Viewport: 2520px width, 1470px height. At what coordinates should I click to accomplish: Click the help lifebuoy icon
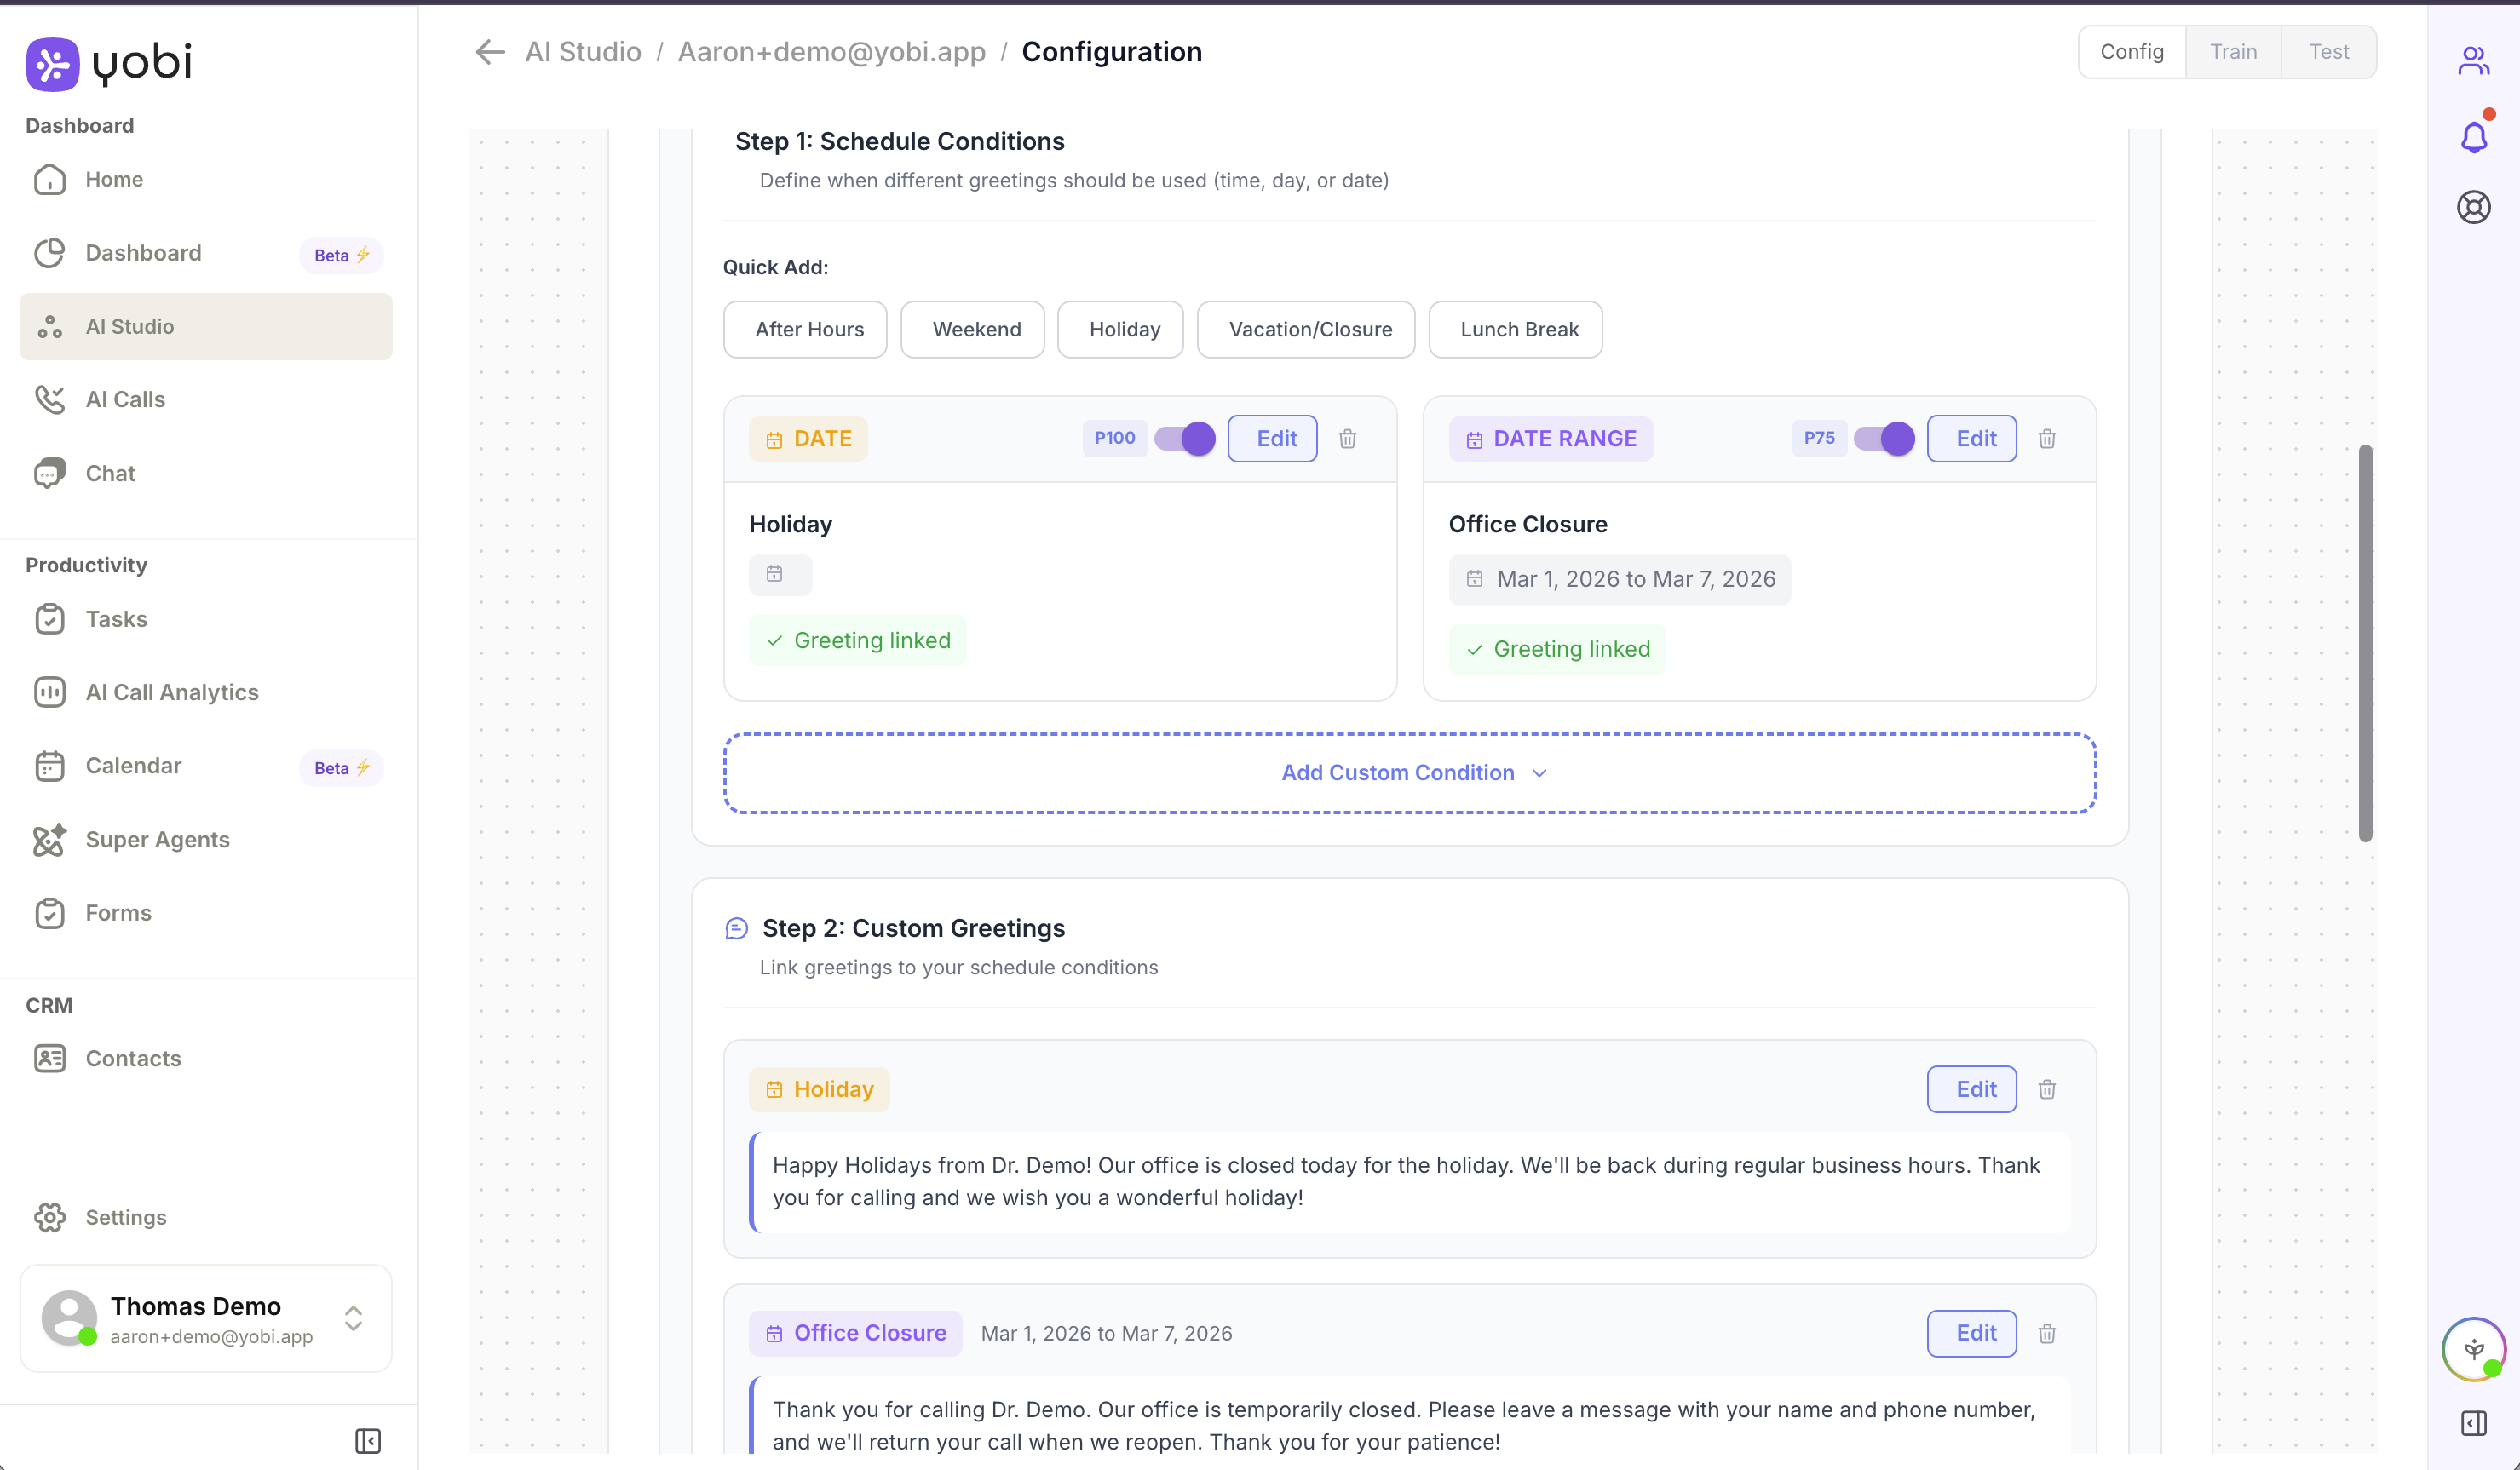pos(2473,208)
